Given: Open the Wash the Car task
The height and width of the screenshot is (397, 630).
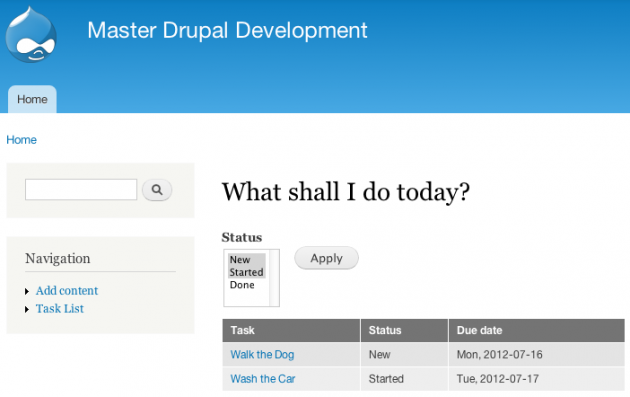Looking at the screenshot, I should (x=263, y=379).
